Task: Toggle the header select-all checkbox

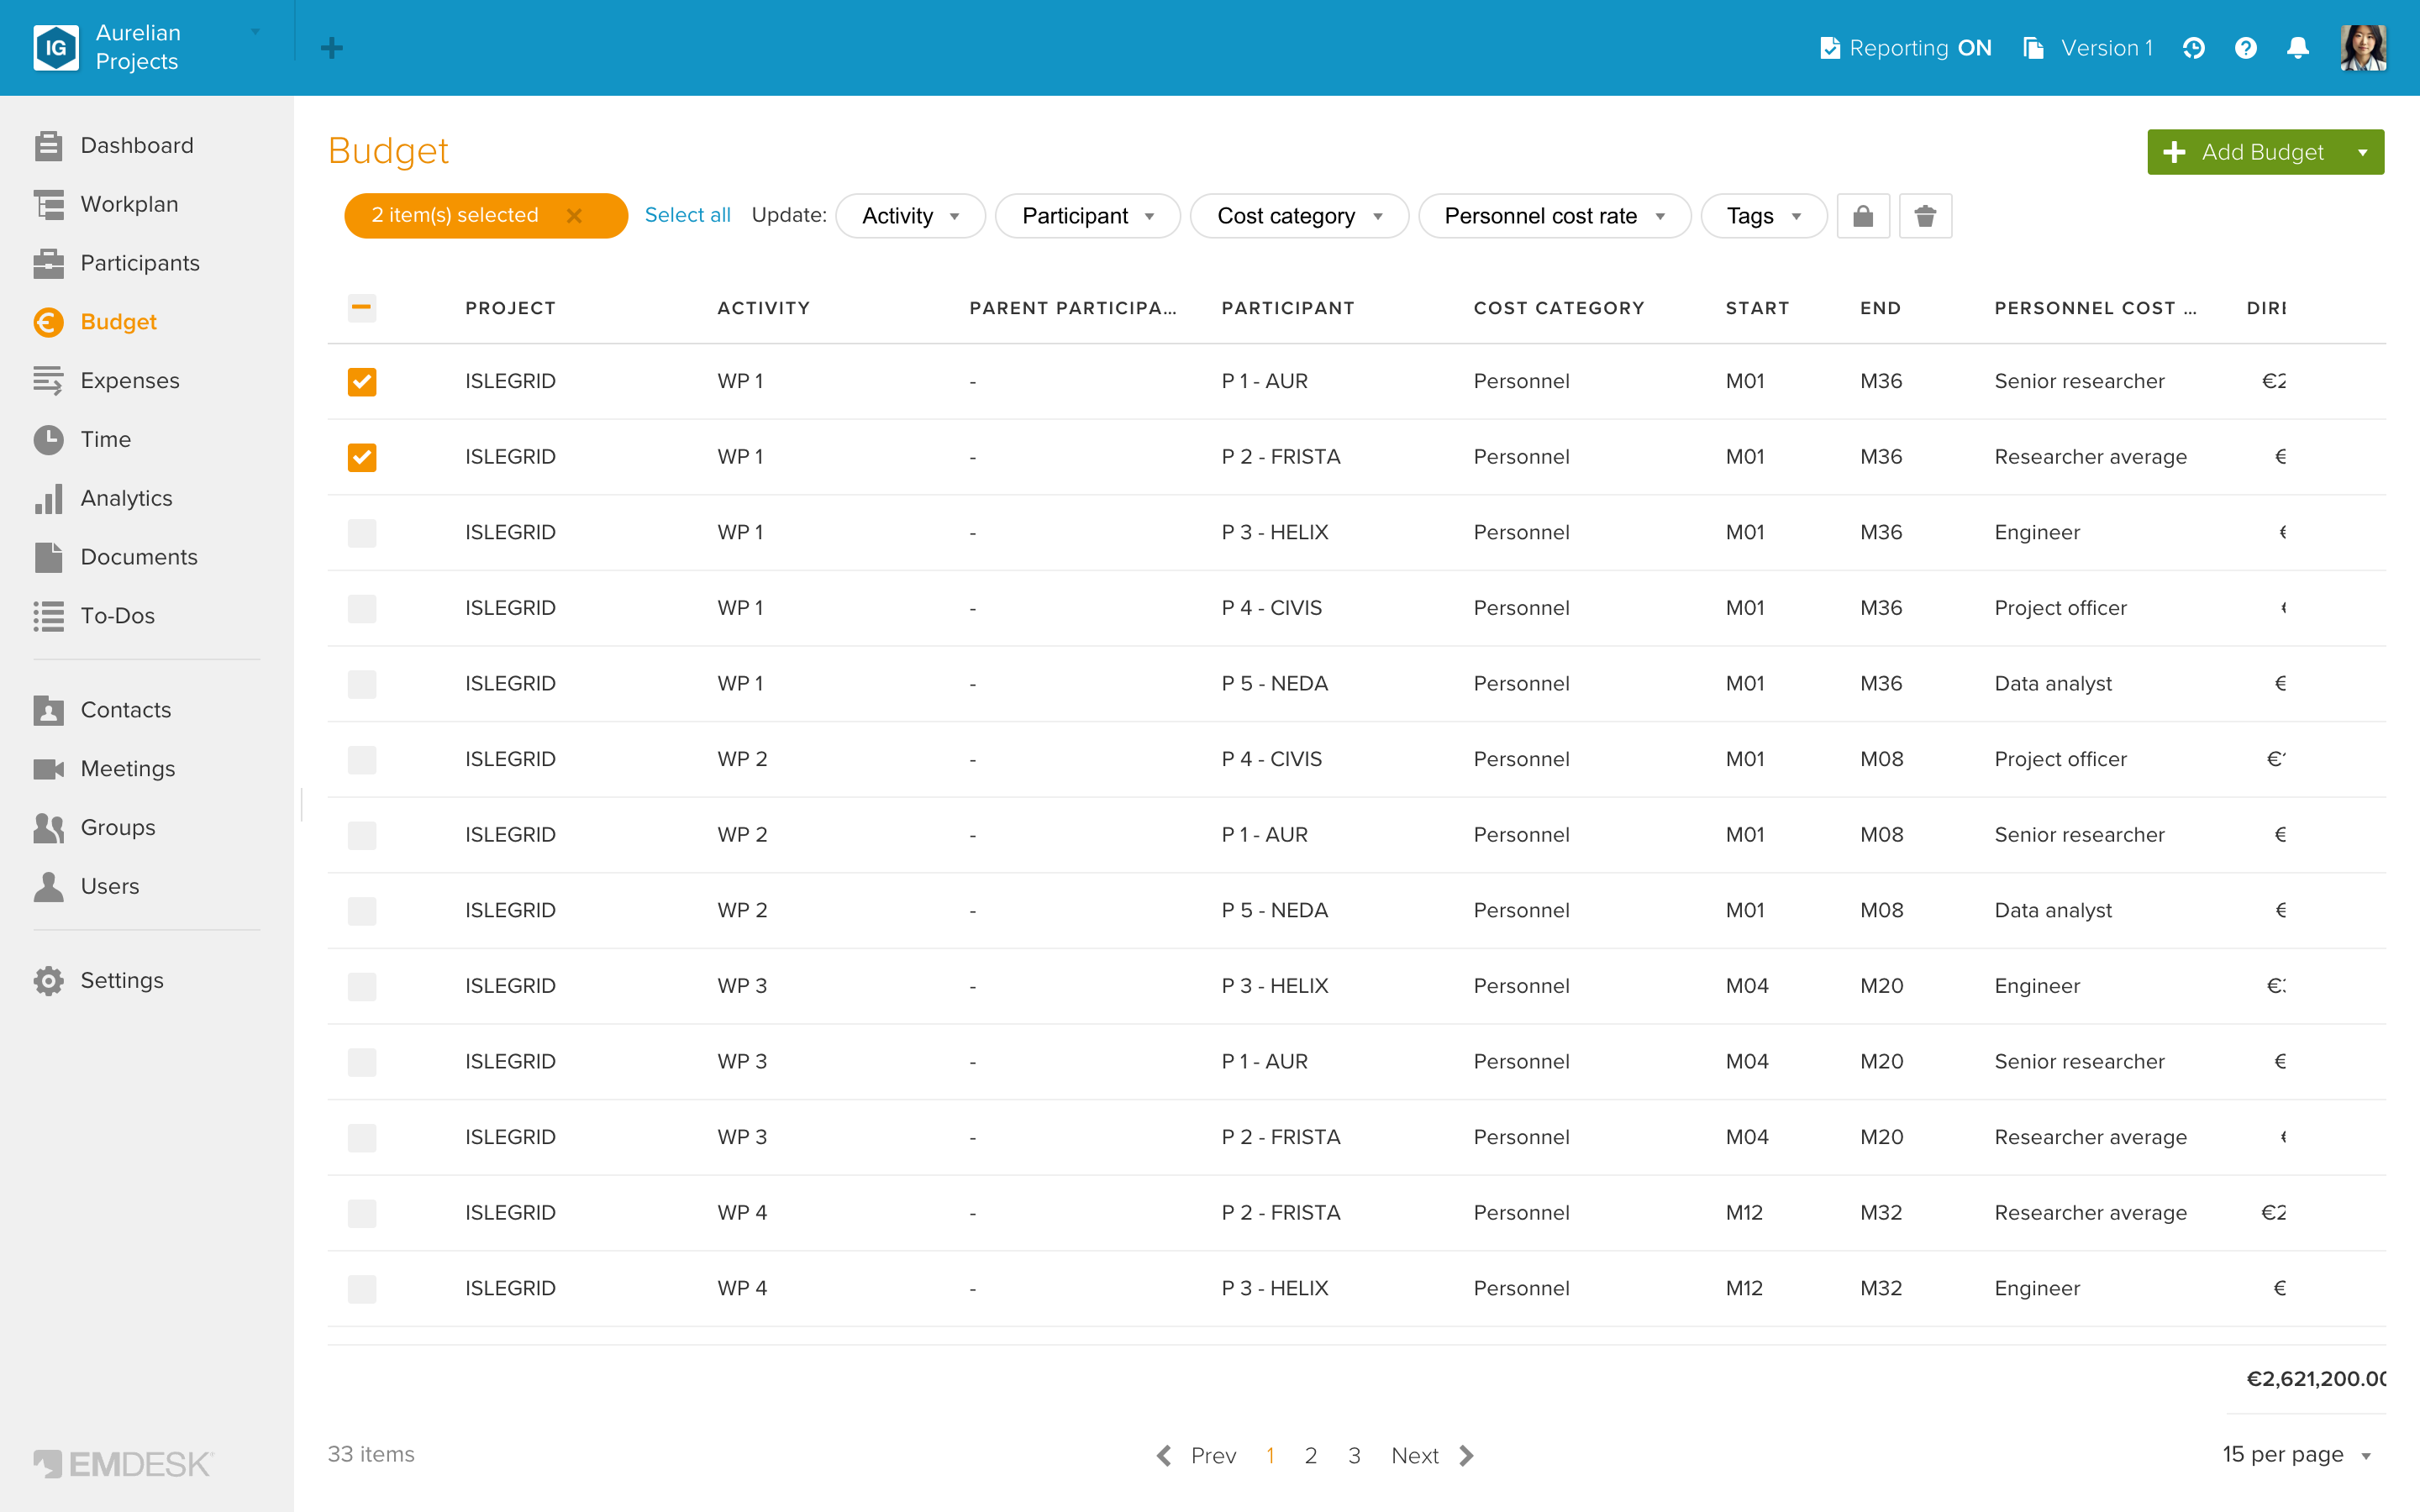Action: click(x=362, y=308)
